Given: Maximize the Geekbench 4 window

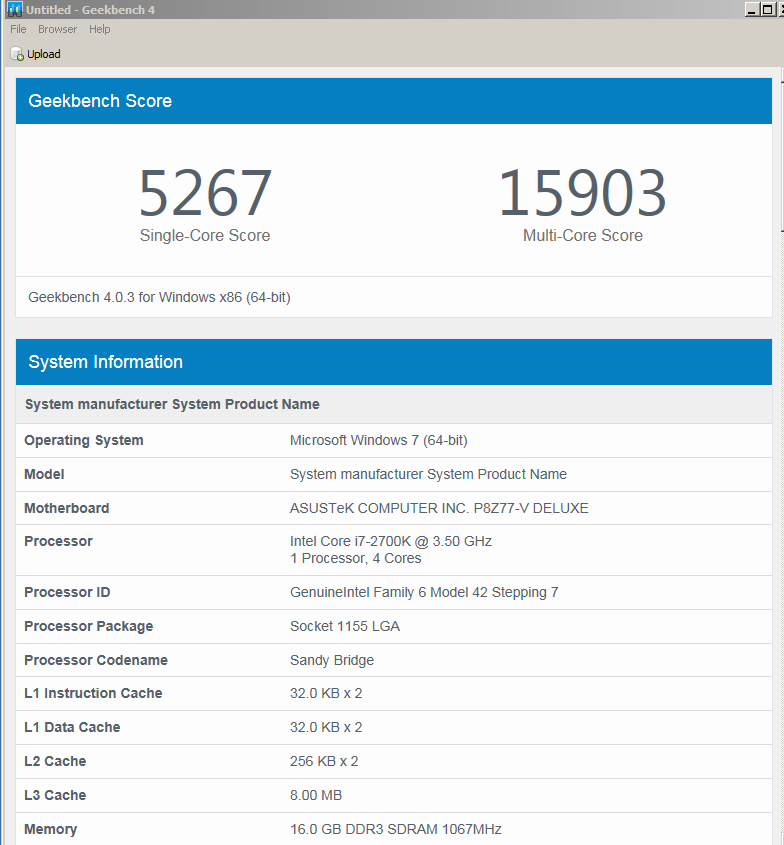Looking at the screenshot, I should coord(767,9).
